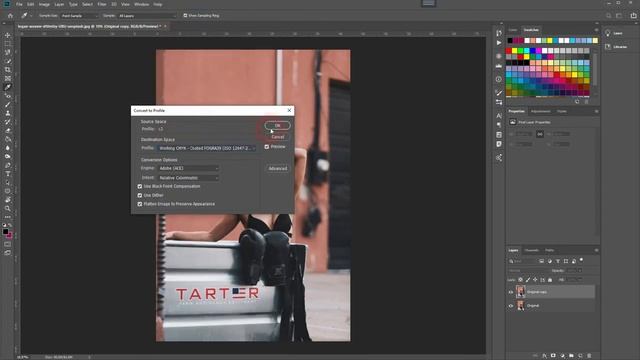
Task: Switch to the Channels tab
Action: [x=531, y=250]
